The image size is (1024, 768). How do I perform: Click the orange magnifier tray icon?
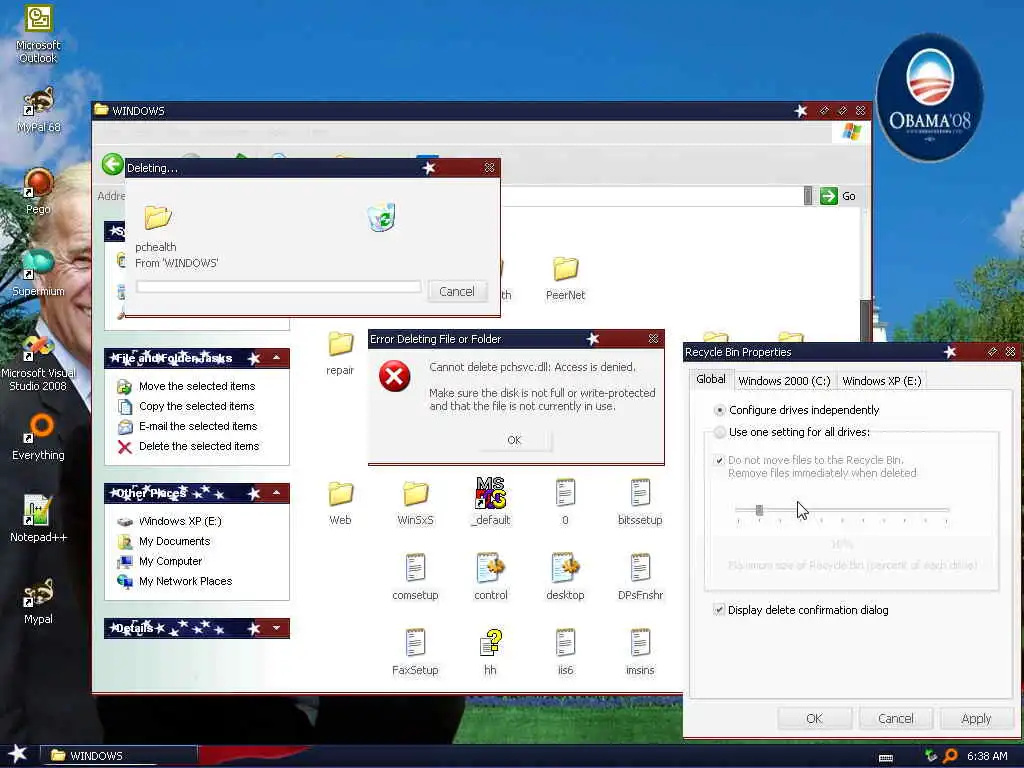click(950, 756)
